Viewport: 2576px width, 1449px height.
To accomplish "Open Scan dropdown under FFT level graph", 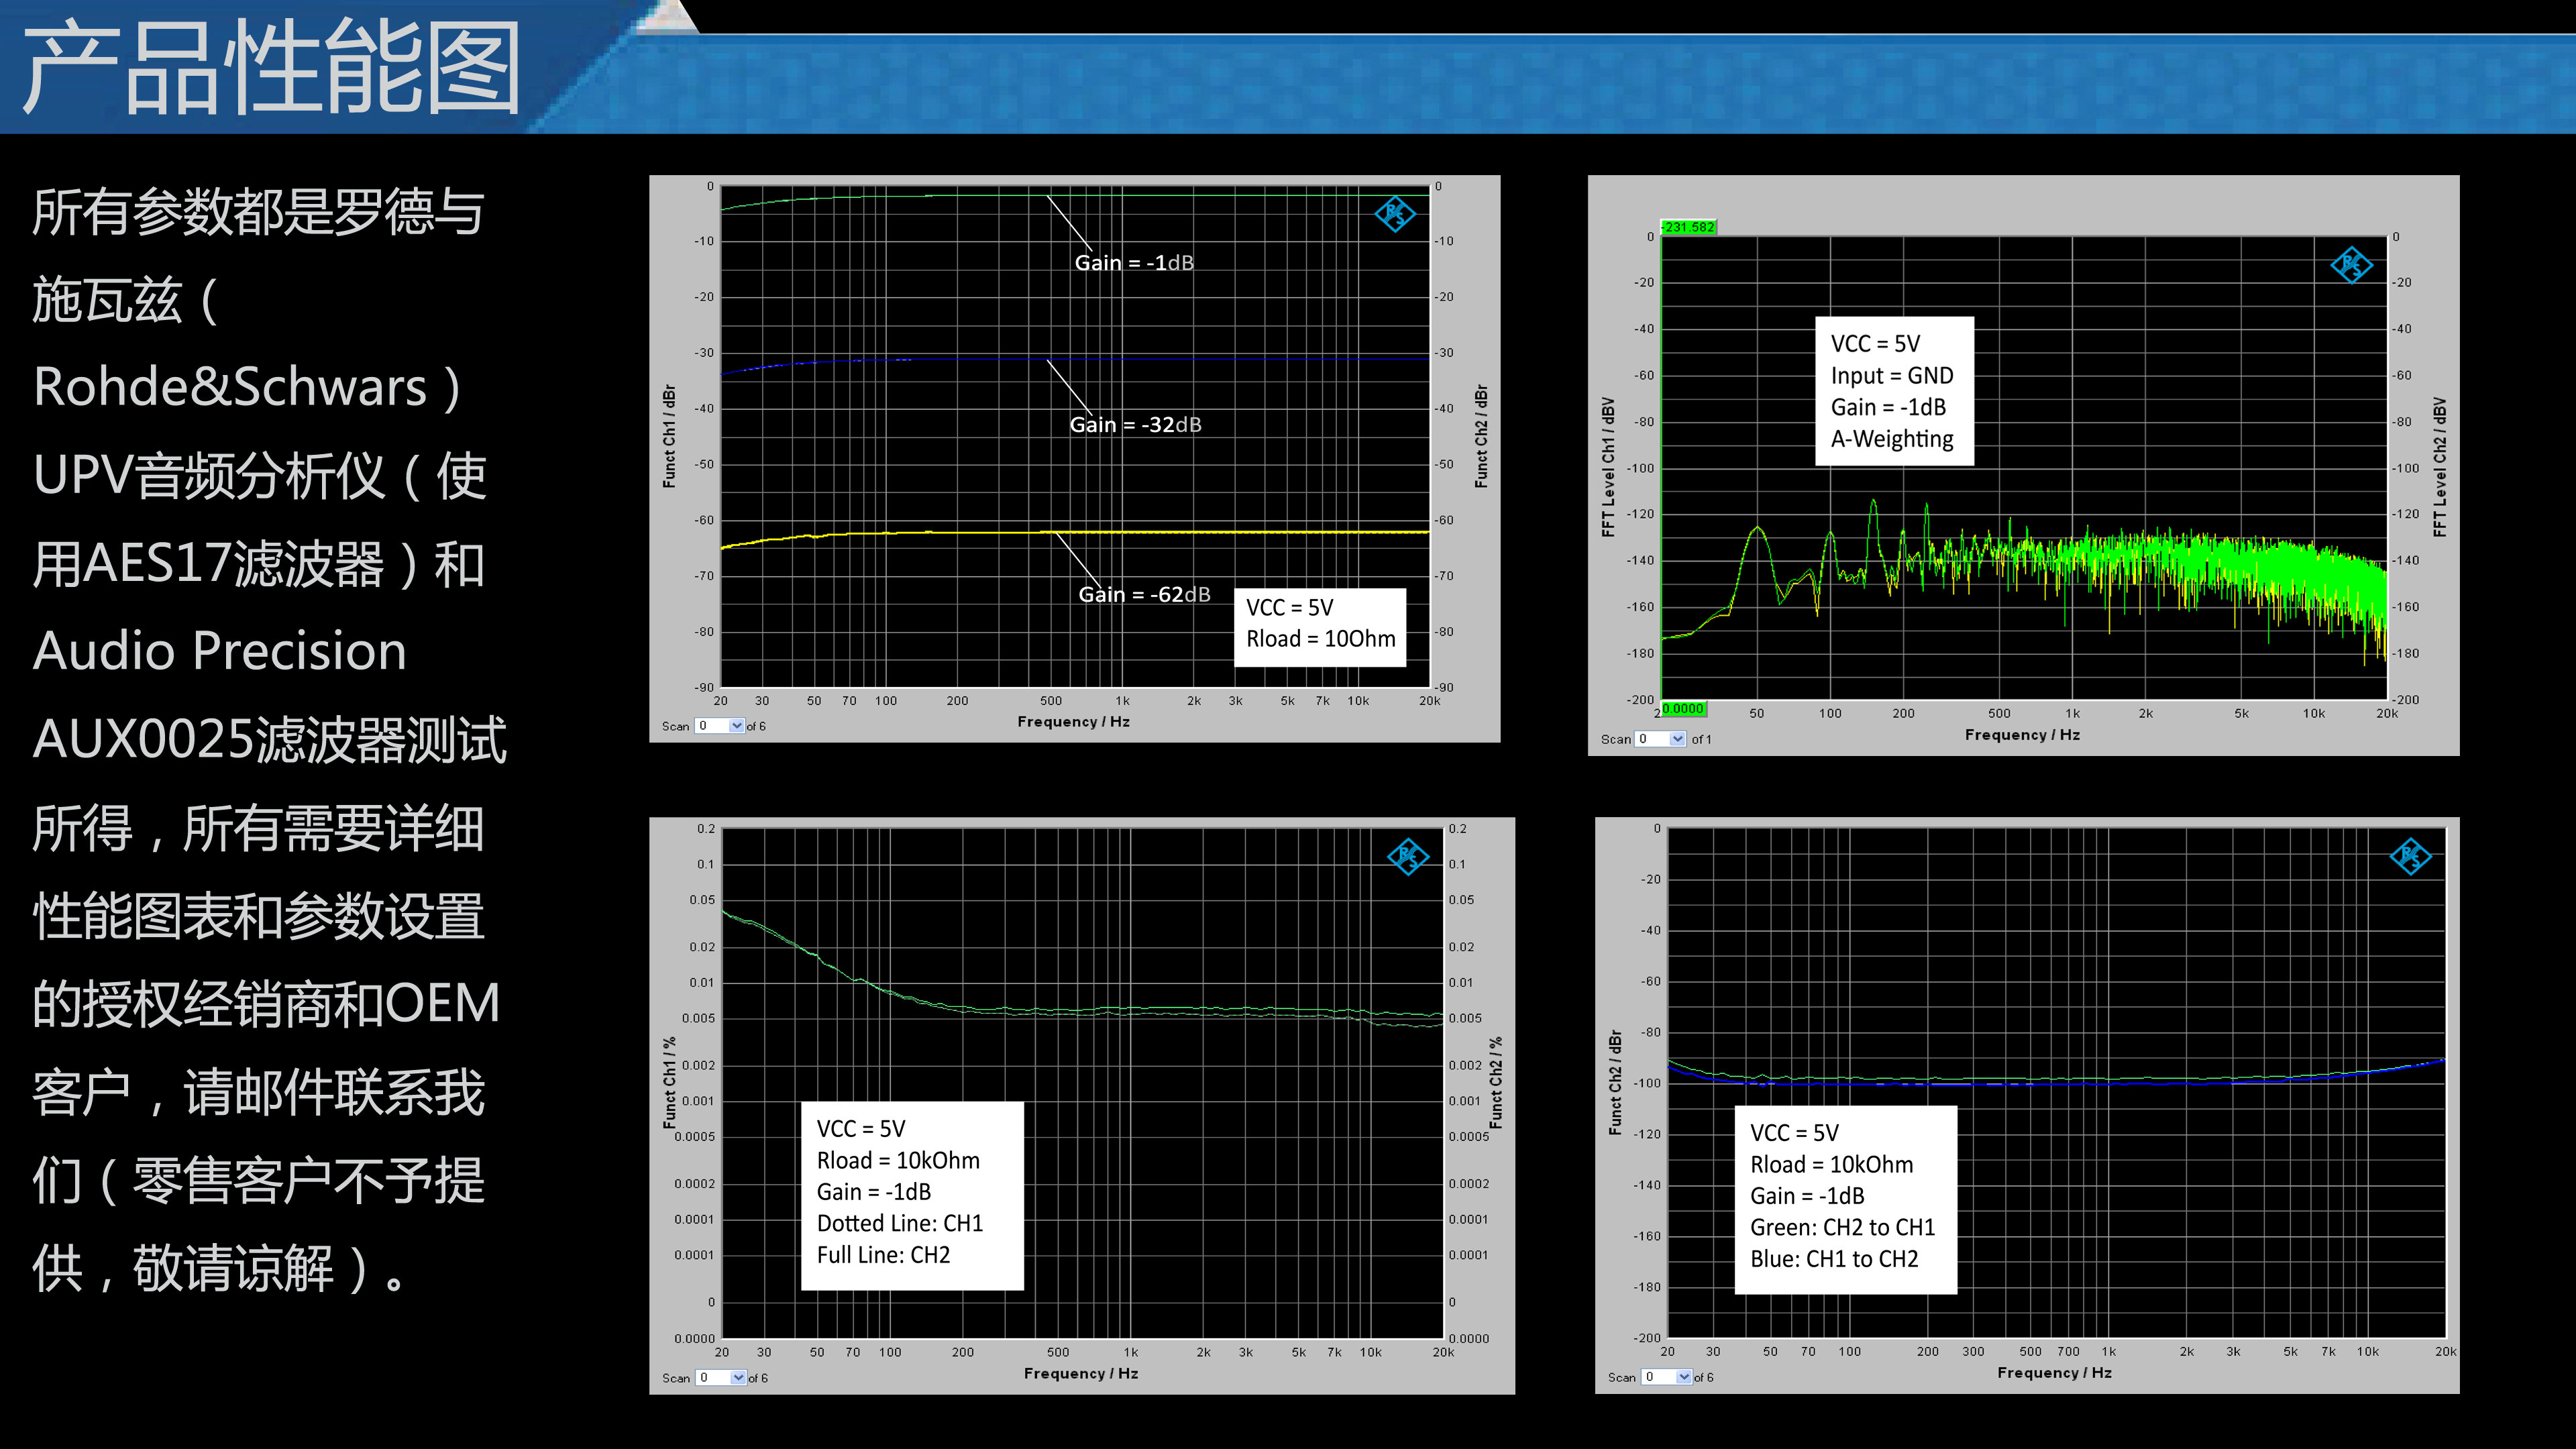I will (x=1677, y=739).
